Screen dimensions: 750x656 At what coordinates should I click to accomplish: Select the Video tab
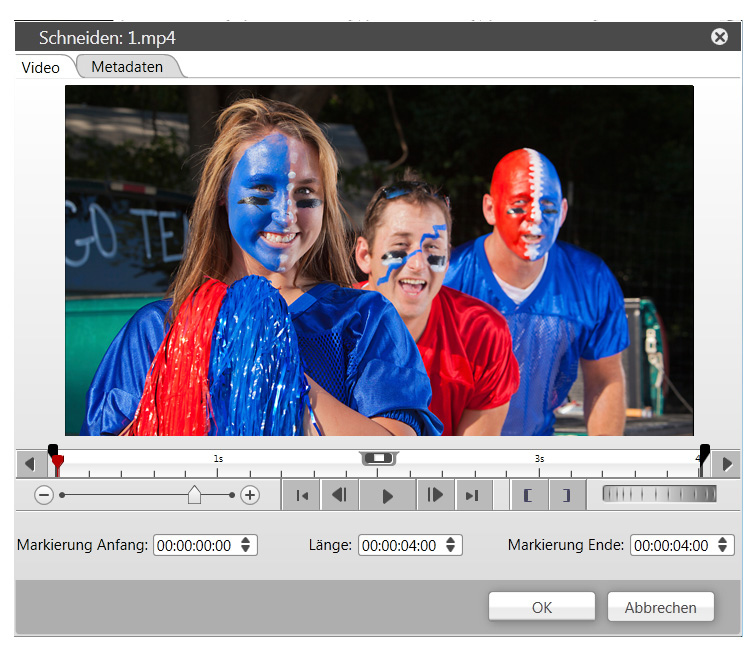tap(41, 68)
